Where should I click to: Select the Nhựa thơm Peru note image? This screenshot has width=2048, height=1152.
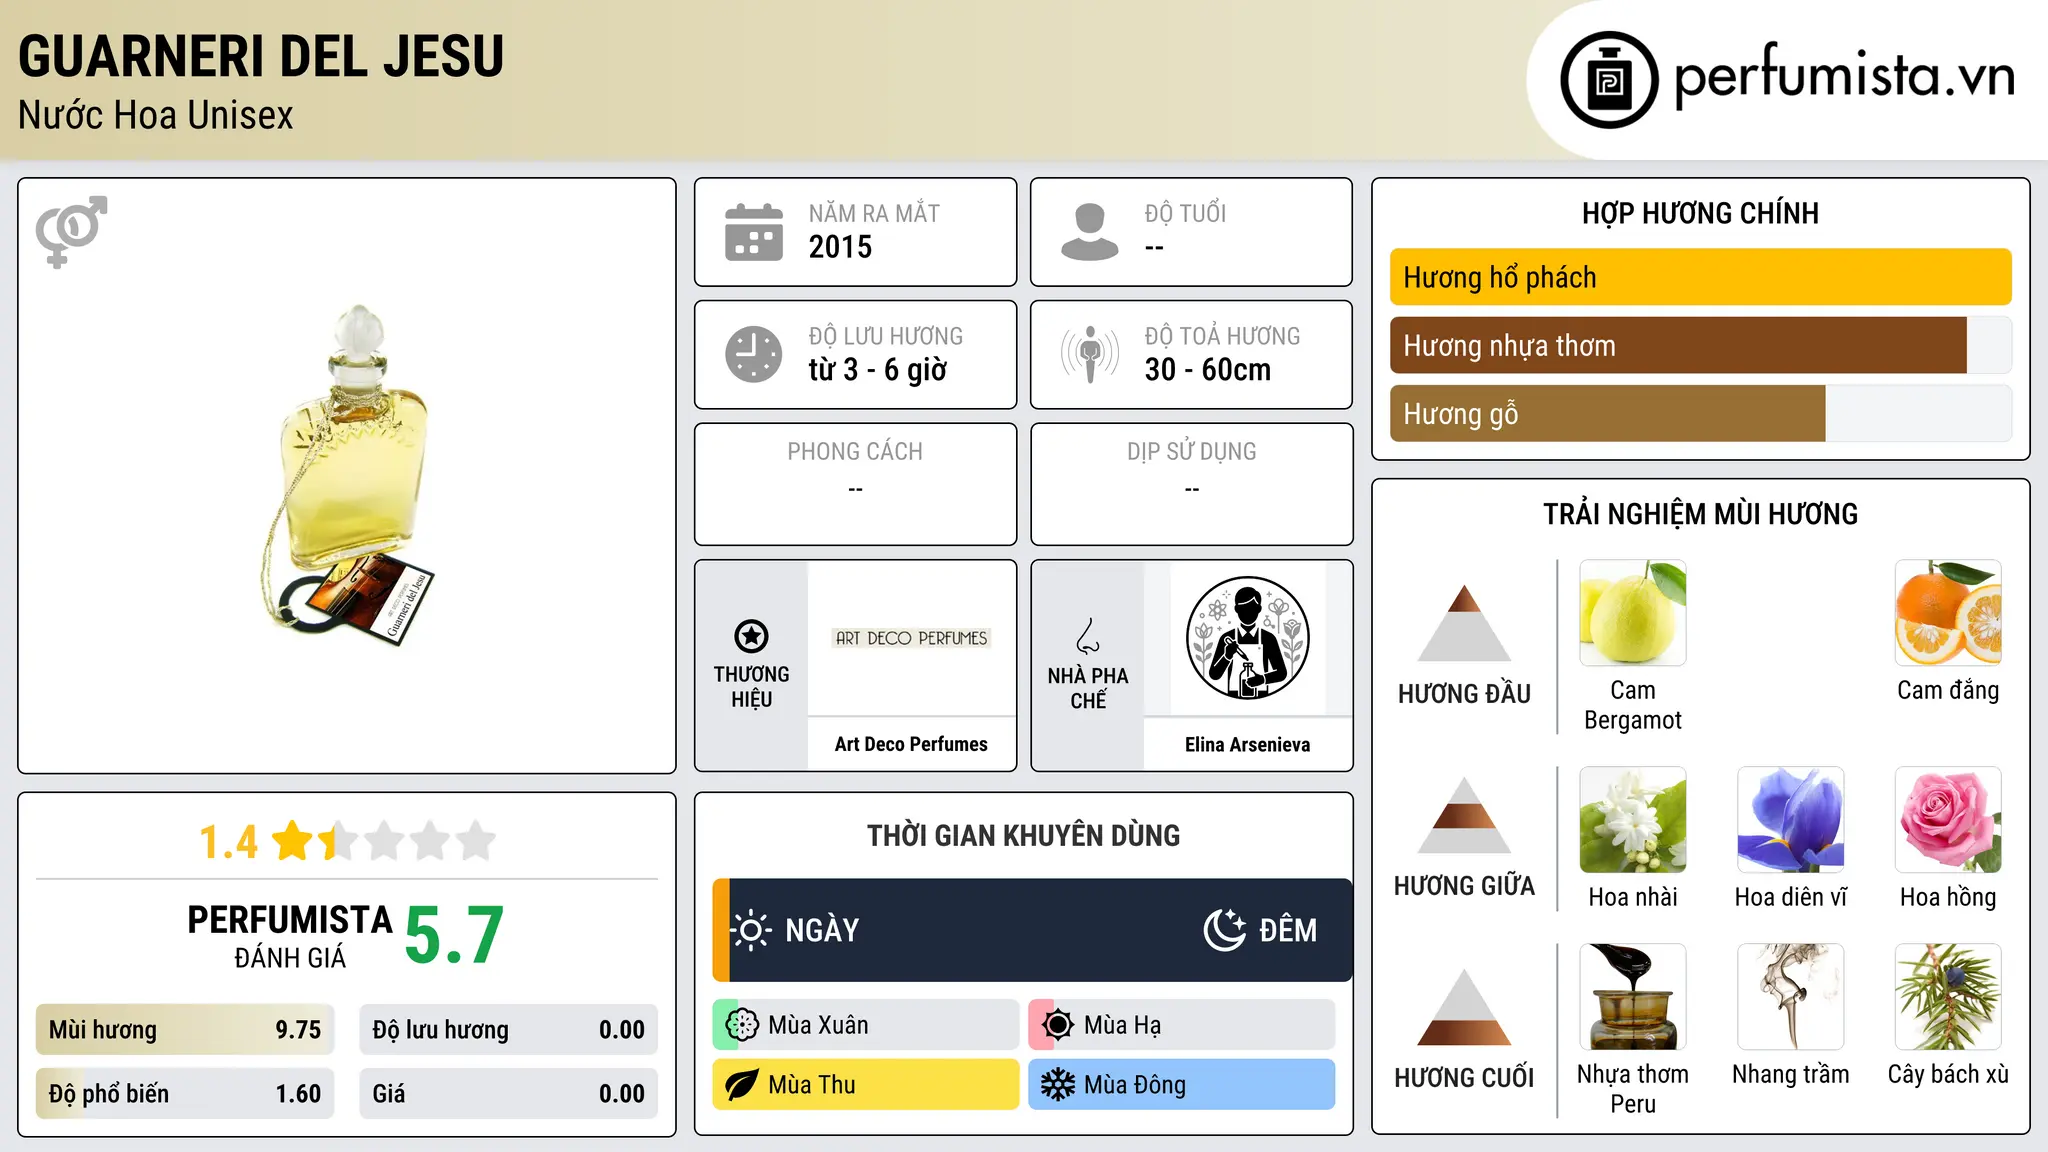[x=1633, y=997]
